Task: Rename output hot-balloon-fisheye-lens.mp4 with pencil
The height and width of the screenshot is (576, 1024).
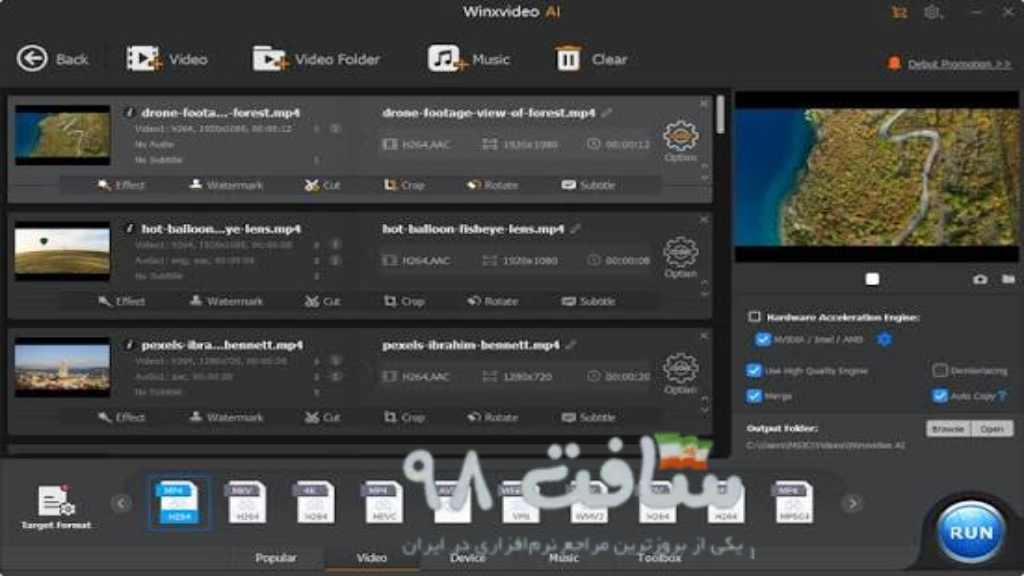Action: 575,229
